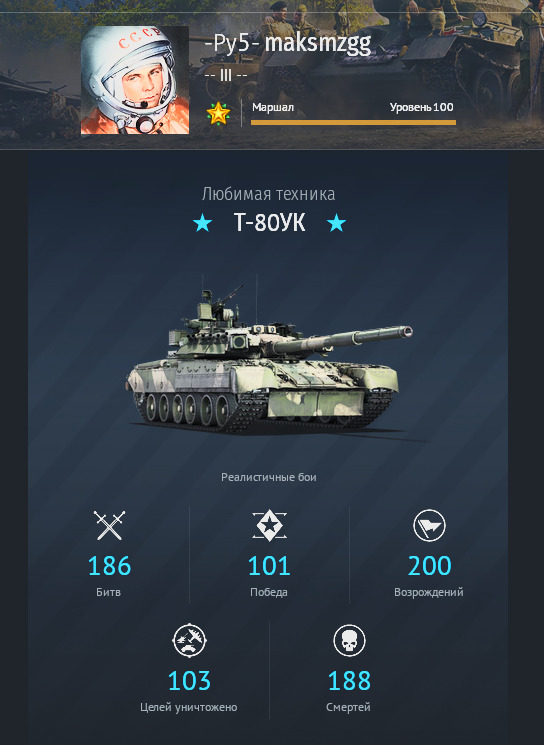Click the targets destroyed icon
Viewport: 544px width, 745px height.
point(189,640)
